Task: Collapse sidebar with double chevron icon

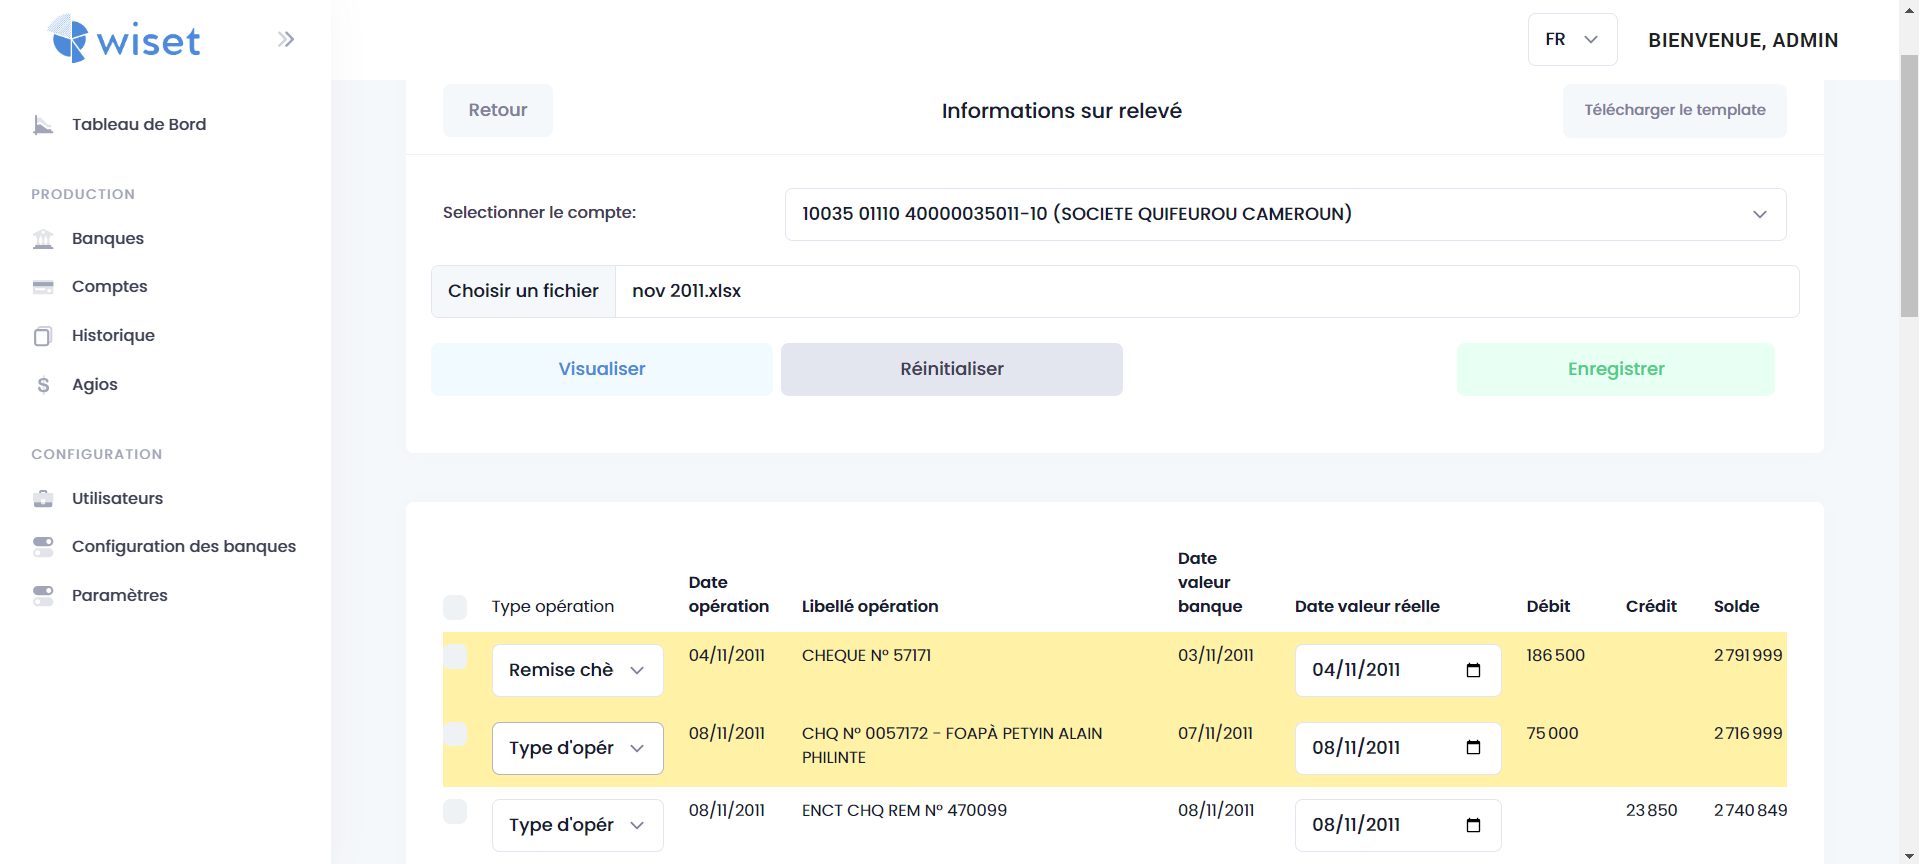Action: click(286, 40)
